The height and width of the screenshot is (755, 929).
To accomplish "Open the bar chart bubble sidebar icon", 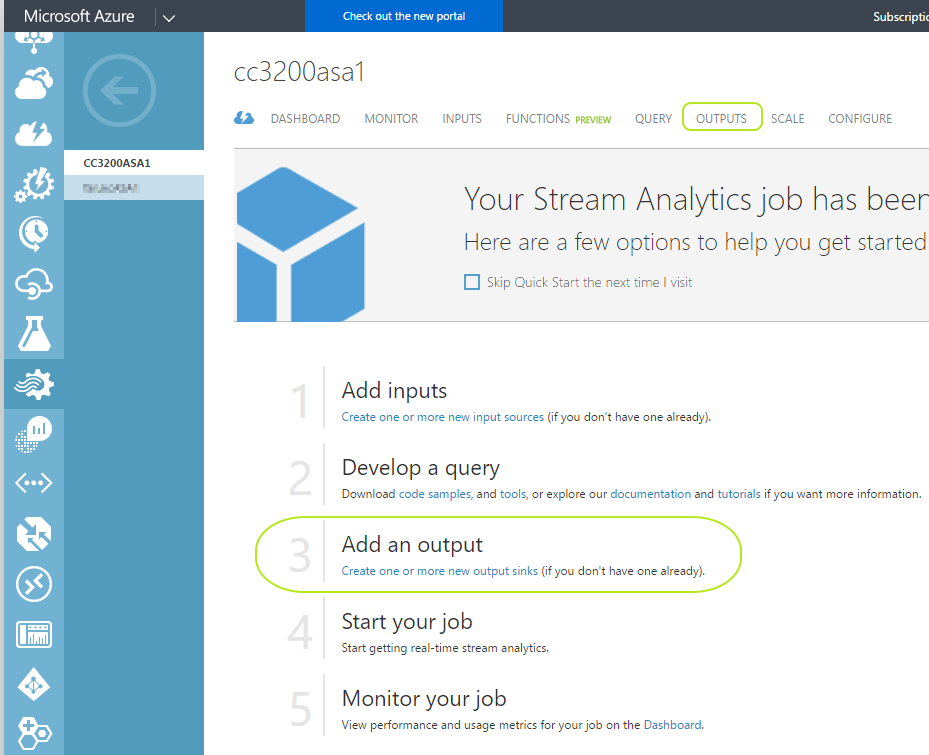I will pos(34,434).
